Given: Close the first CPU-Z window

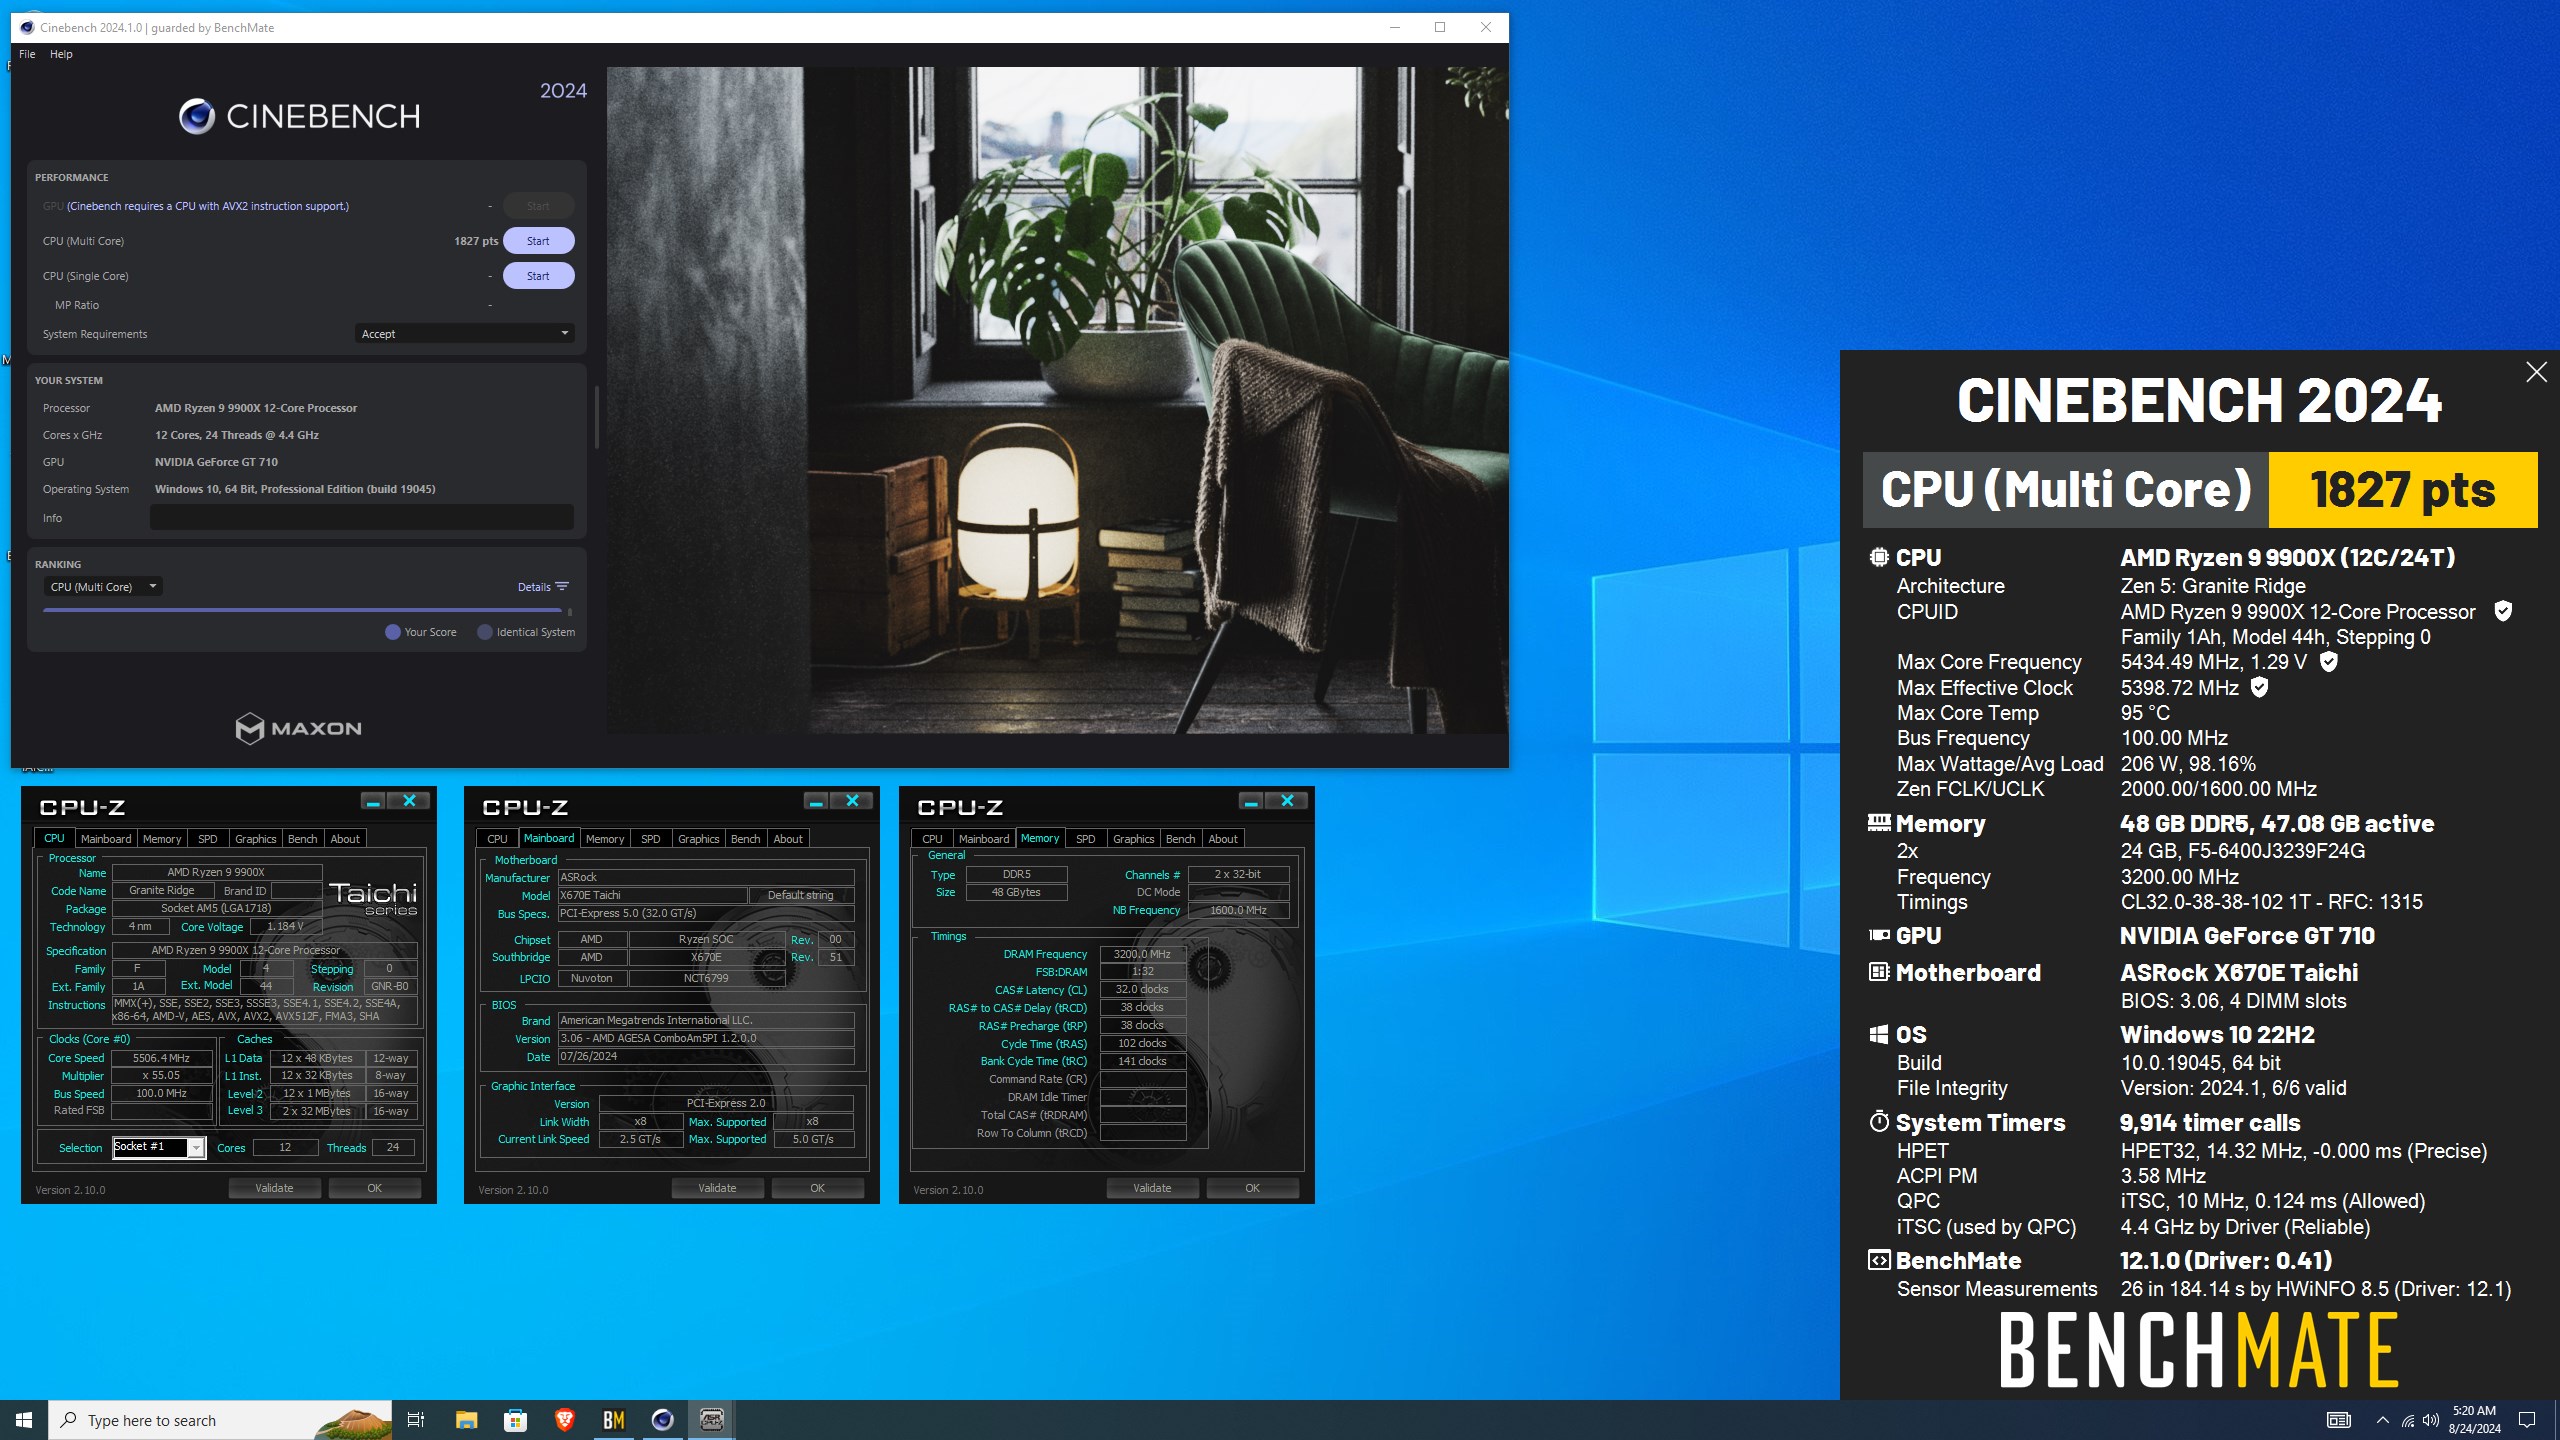Looking at the screenshot, I should click(409, 801).
